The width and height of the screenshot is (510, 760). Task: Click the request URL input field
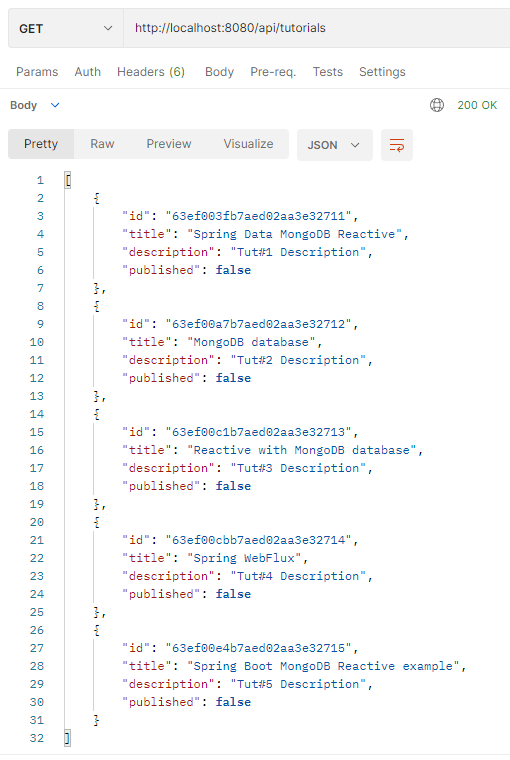(x=317, y=29)
